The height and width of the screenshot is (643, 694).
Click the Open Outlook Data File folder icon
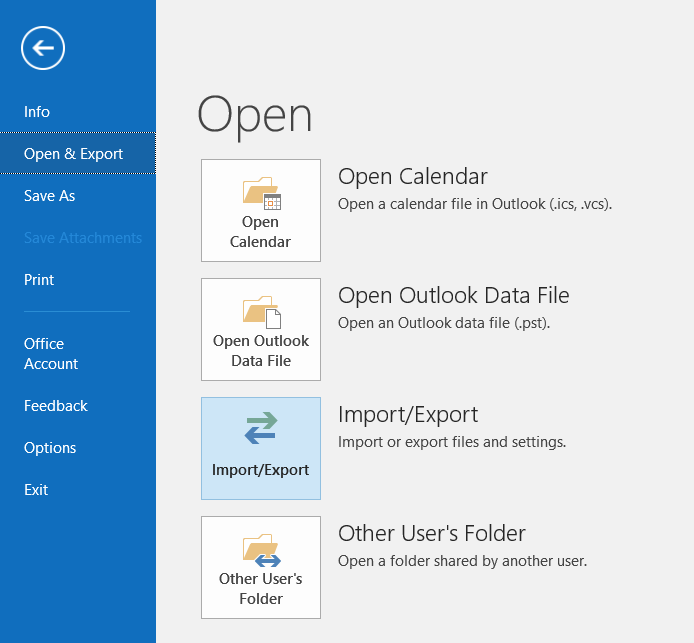(x=262, y=312)
